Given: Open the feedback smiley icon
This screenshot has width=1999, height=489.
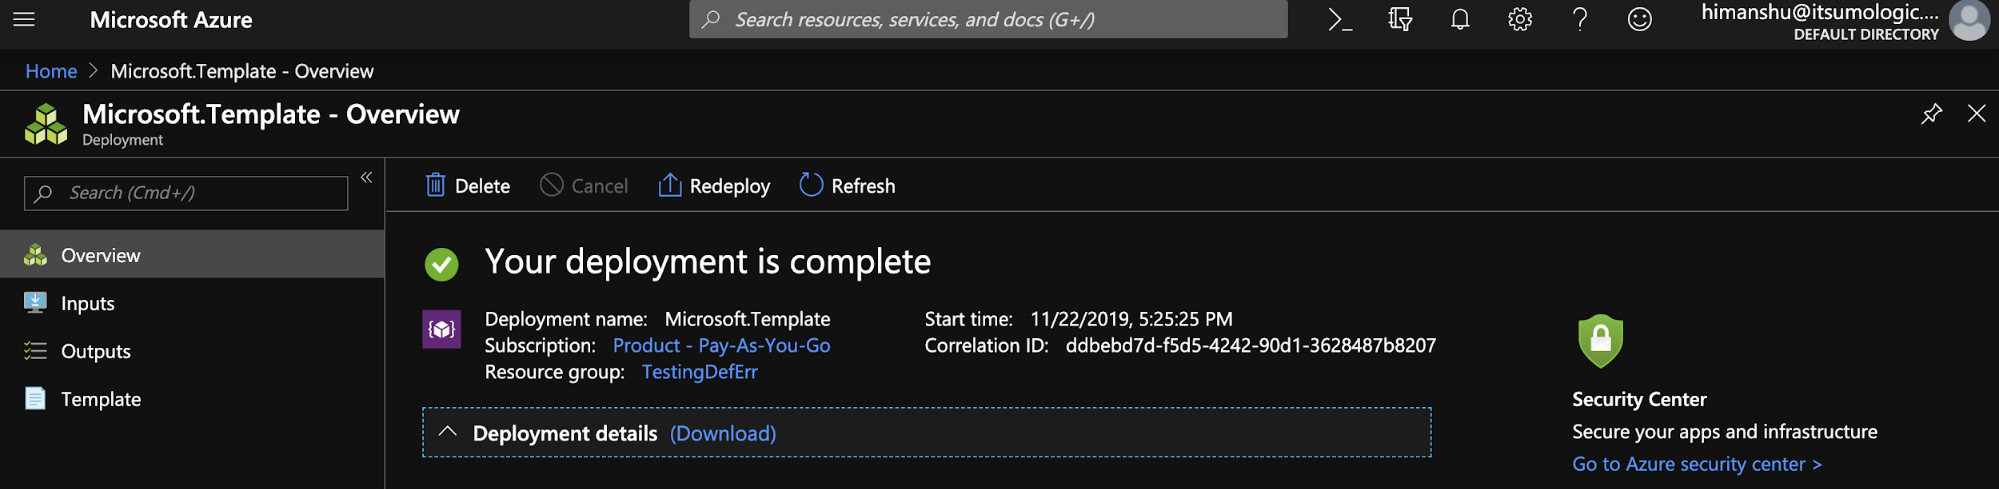Looking at the screenshot, I should (1640, 20).
